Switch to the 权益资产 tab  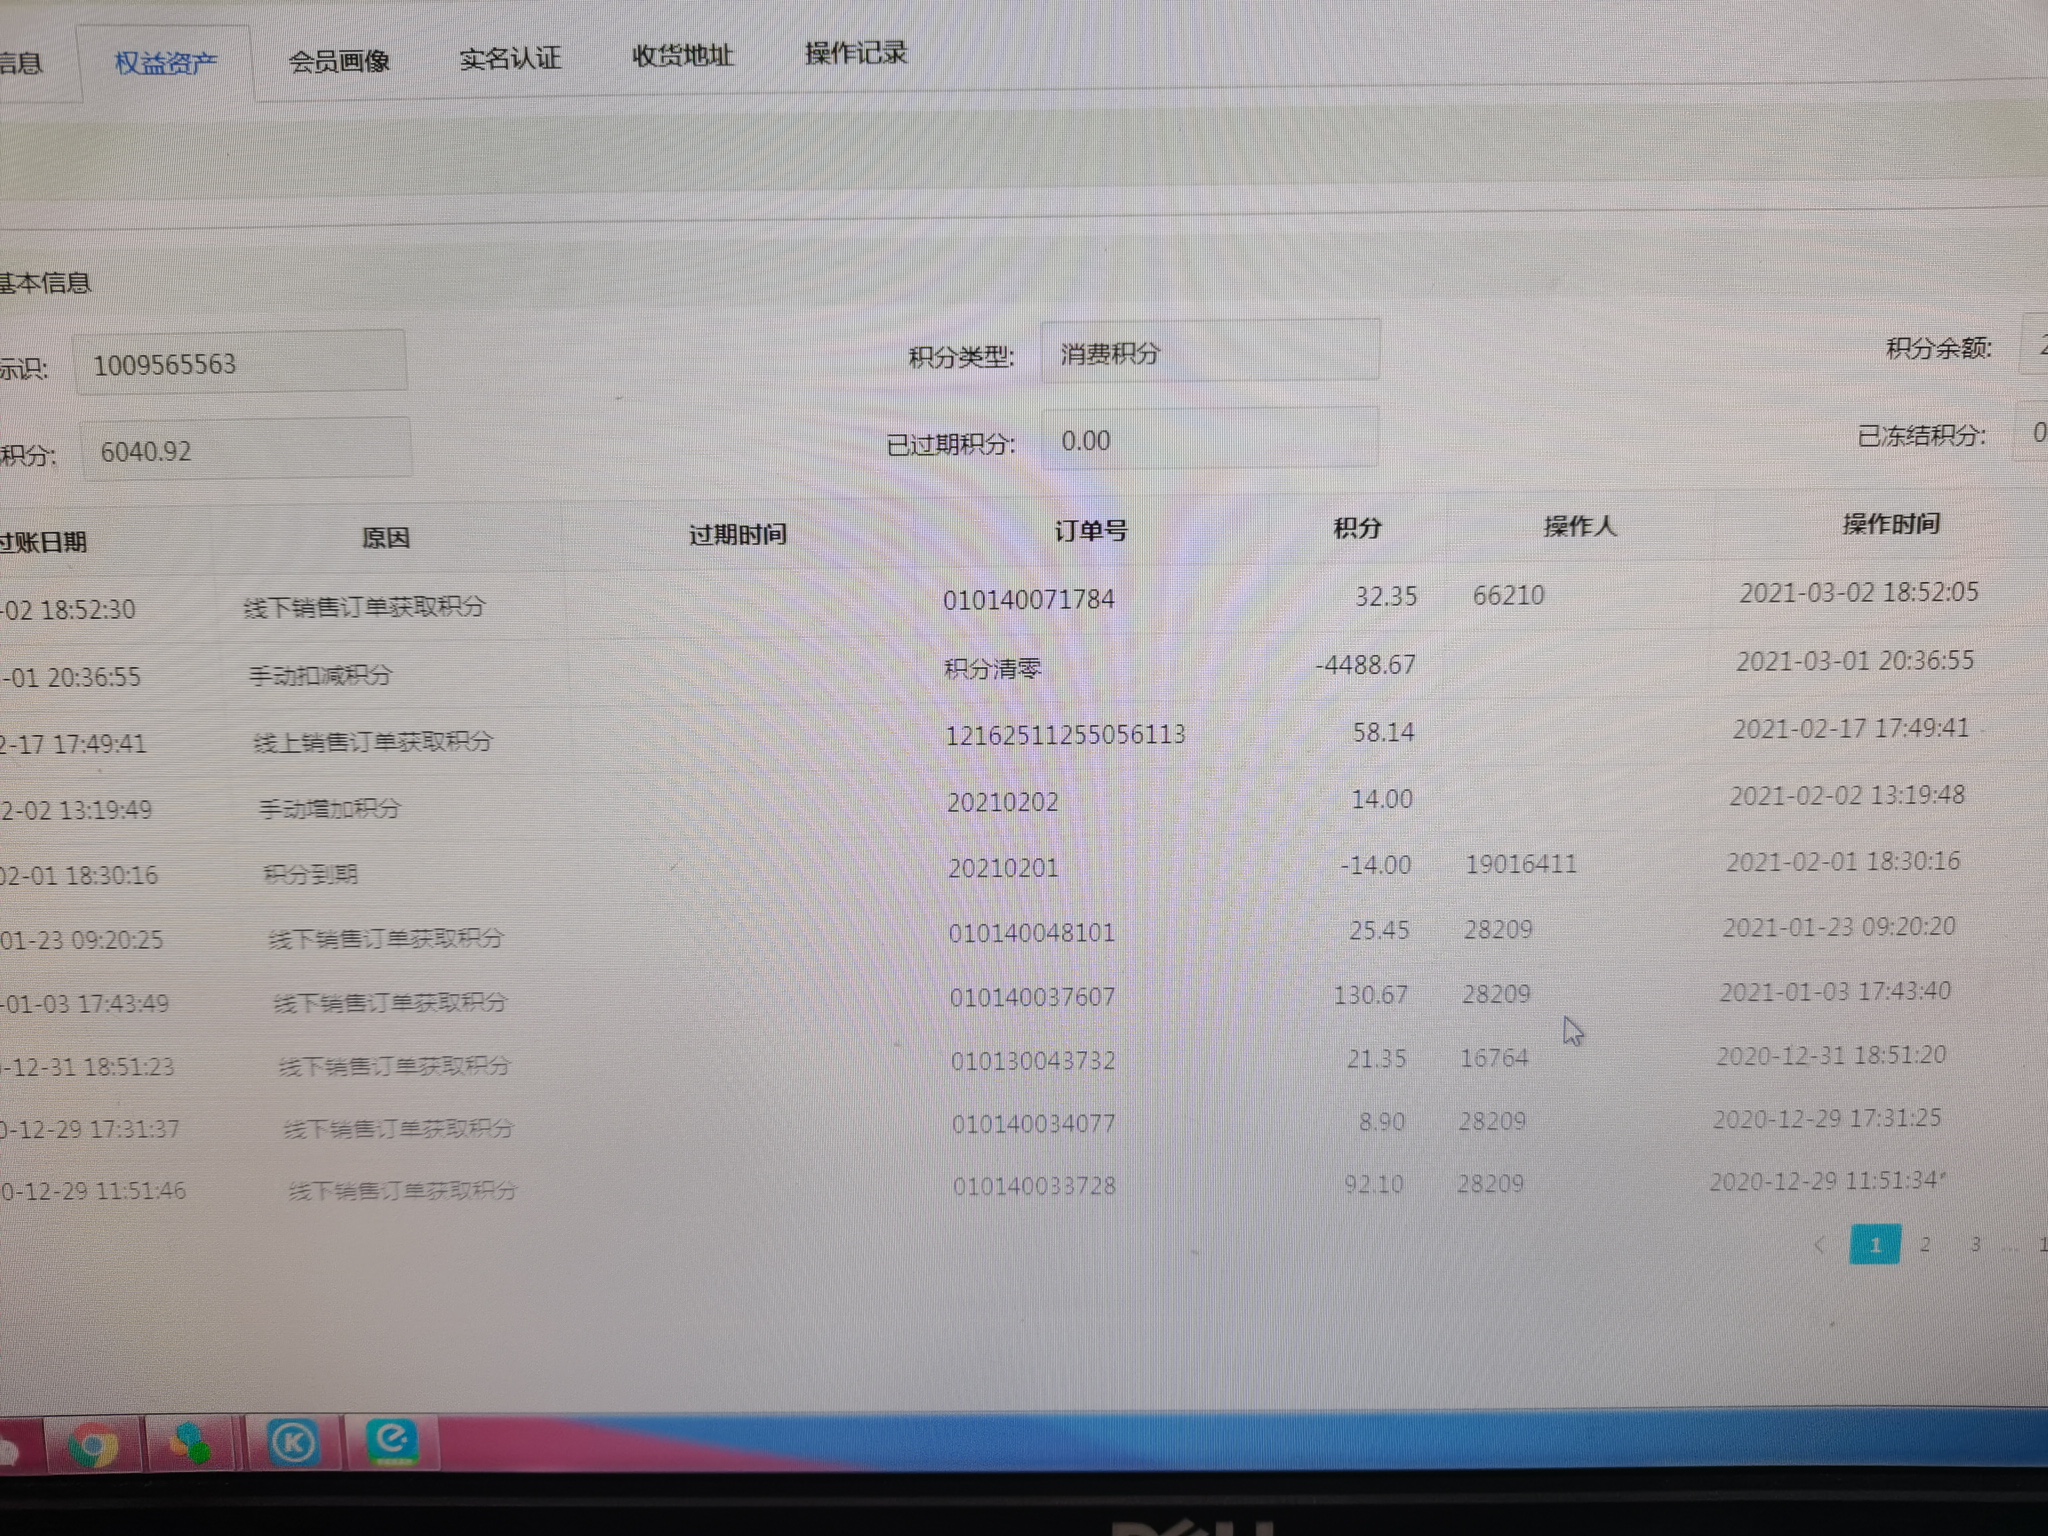click(x=166, y=63)
